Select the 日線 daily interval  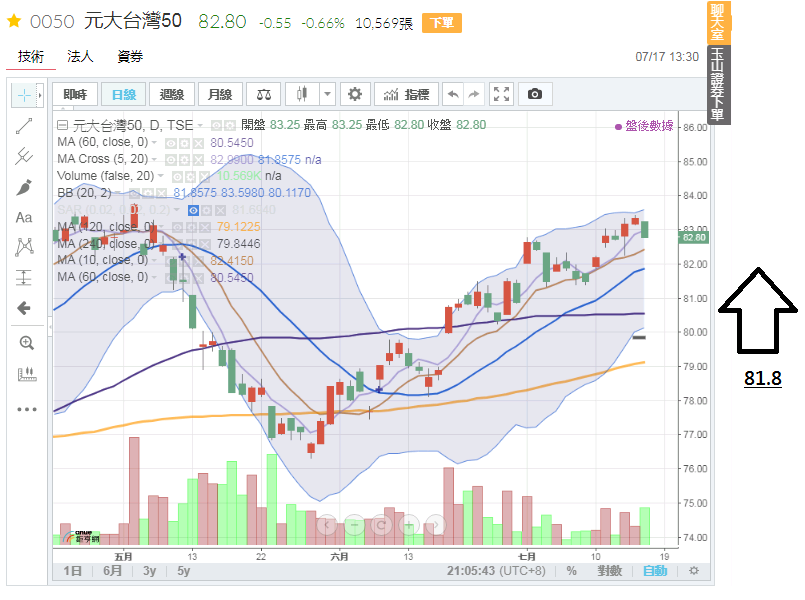coord(124,94)
